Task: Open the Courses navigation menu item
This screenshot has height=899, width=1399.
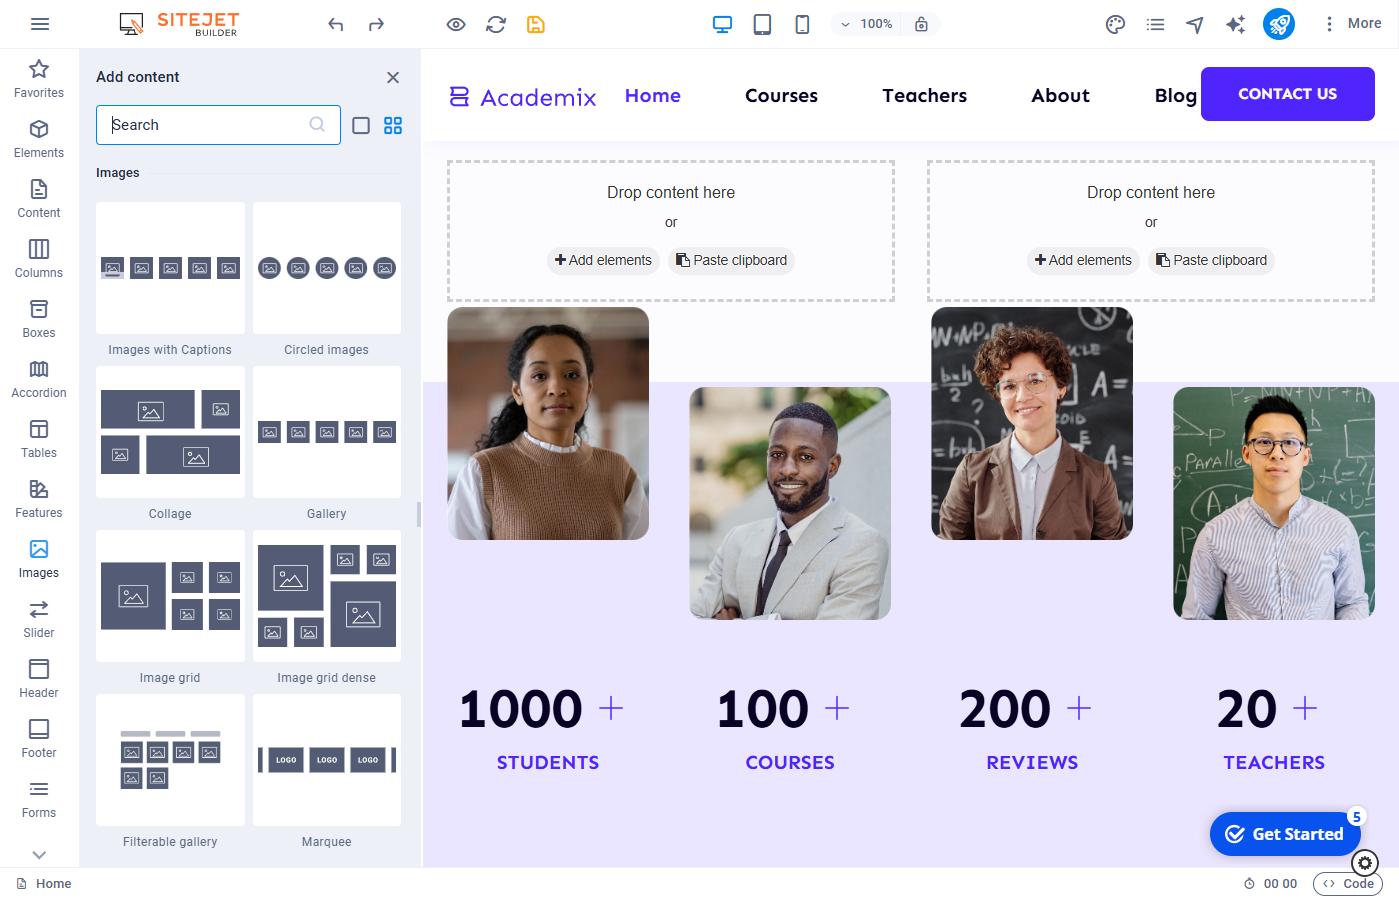Action: (781, 96)
